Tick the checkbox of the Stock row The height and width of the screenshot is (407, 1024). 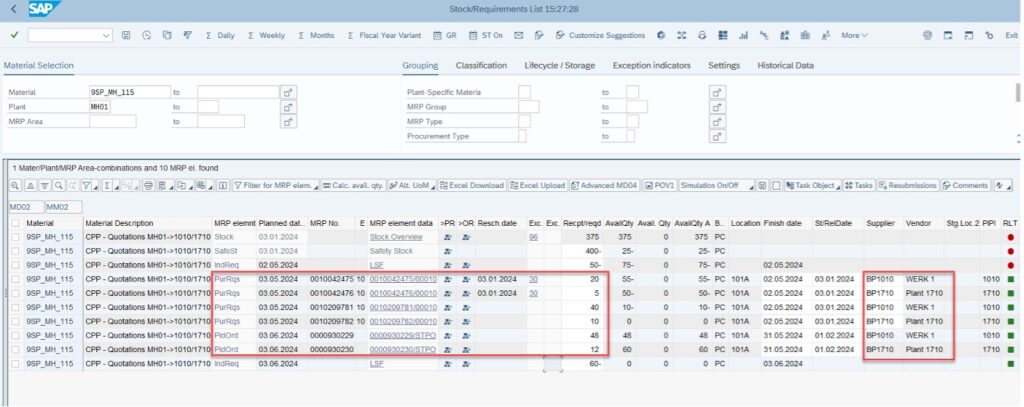pos(15,237)
